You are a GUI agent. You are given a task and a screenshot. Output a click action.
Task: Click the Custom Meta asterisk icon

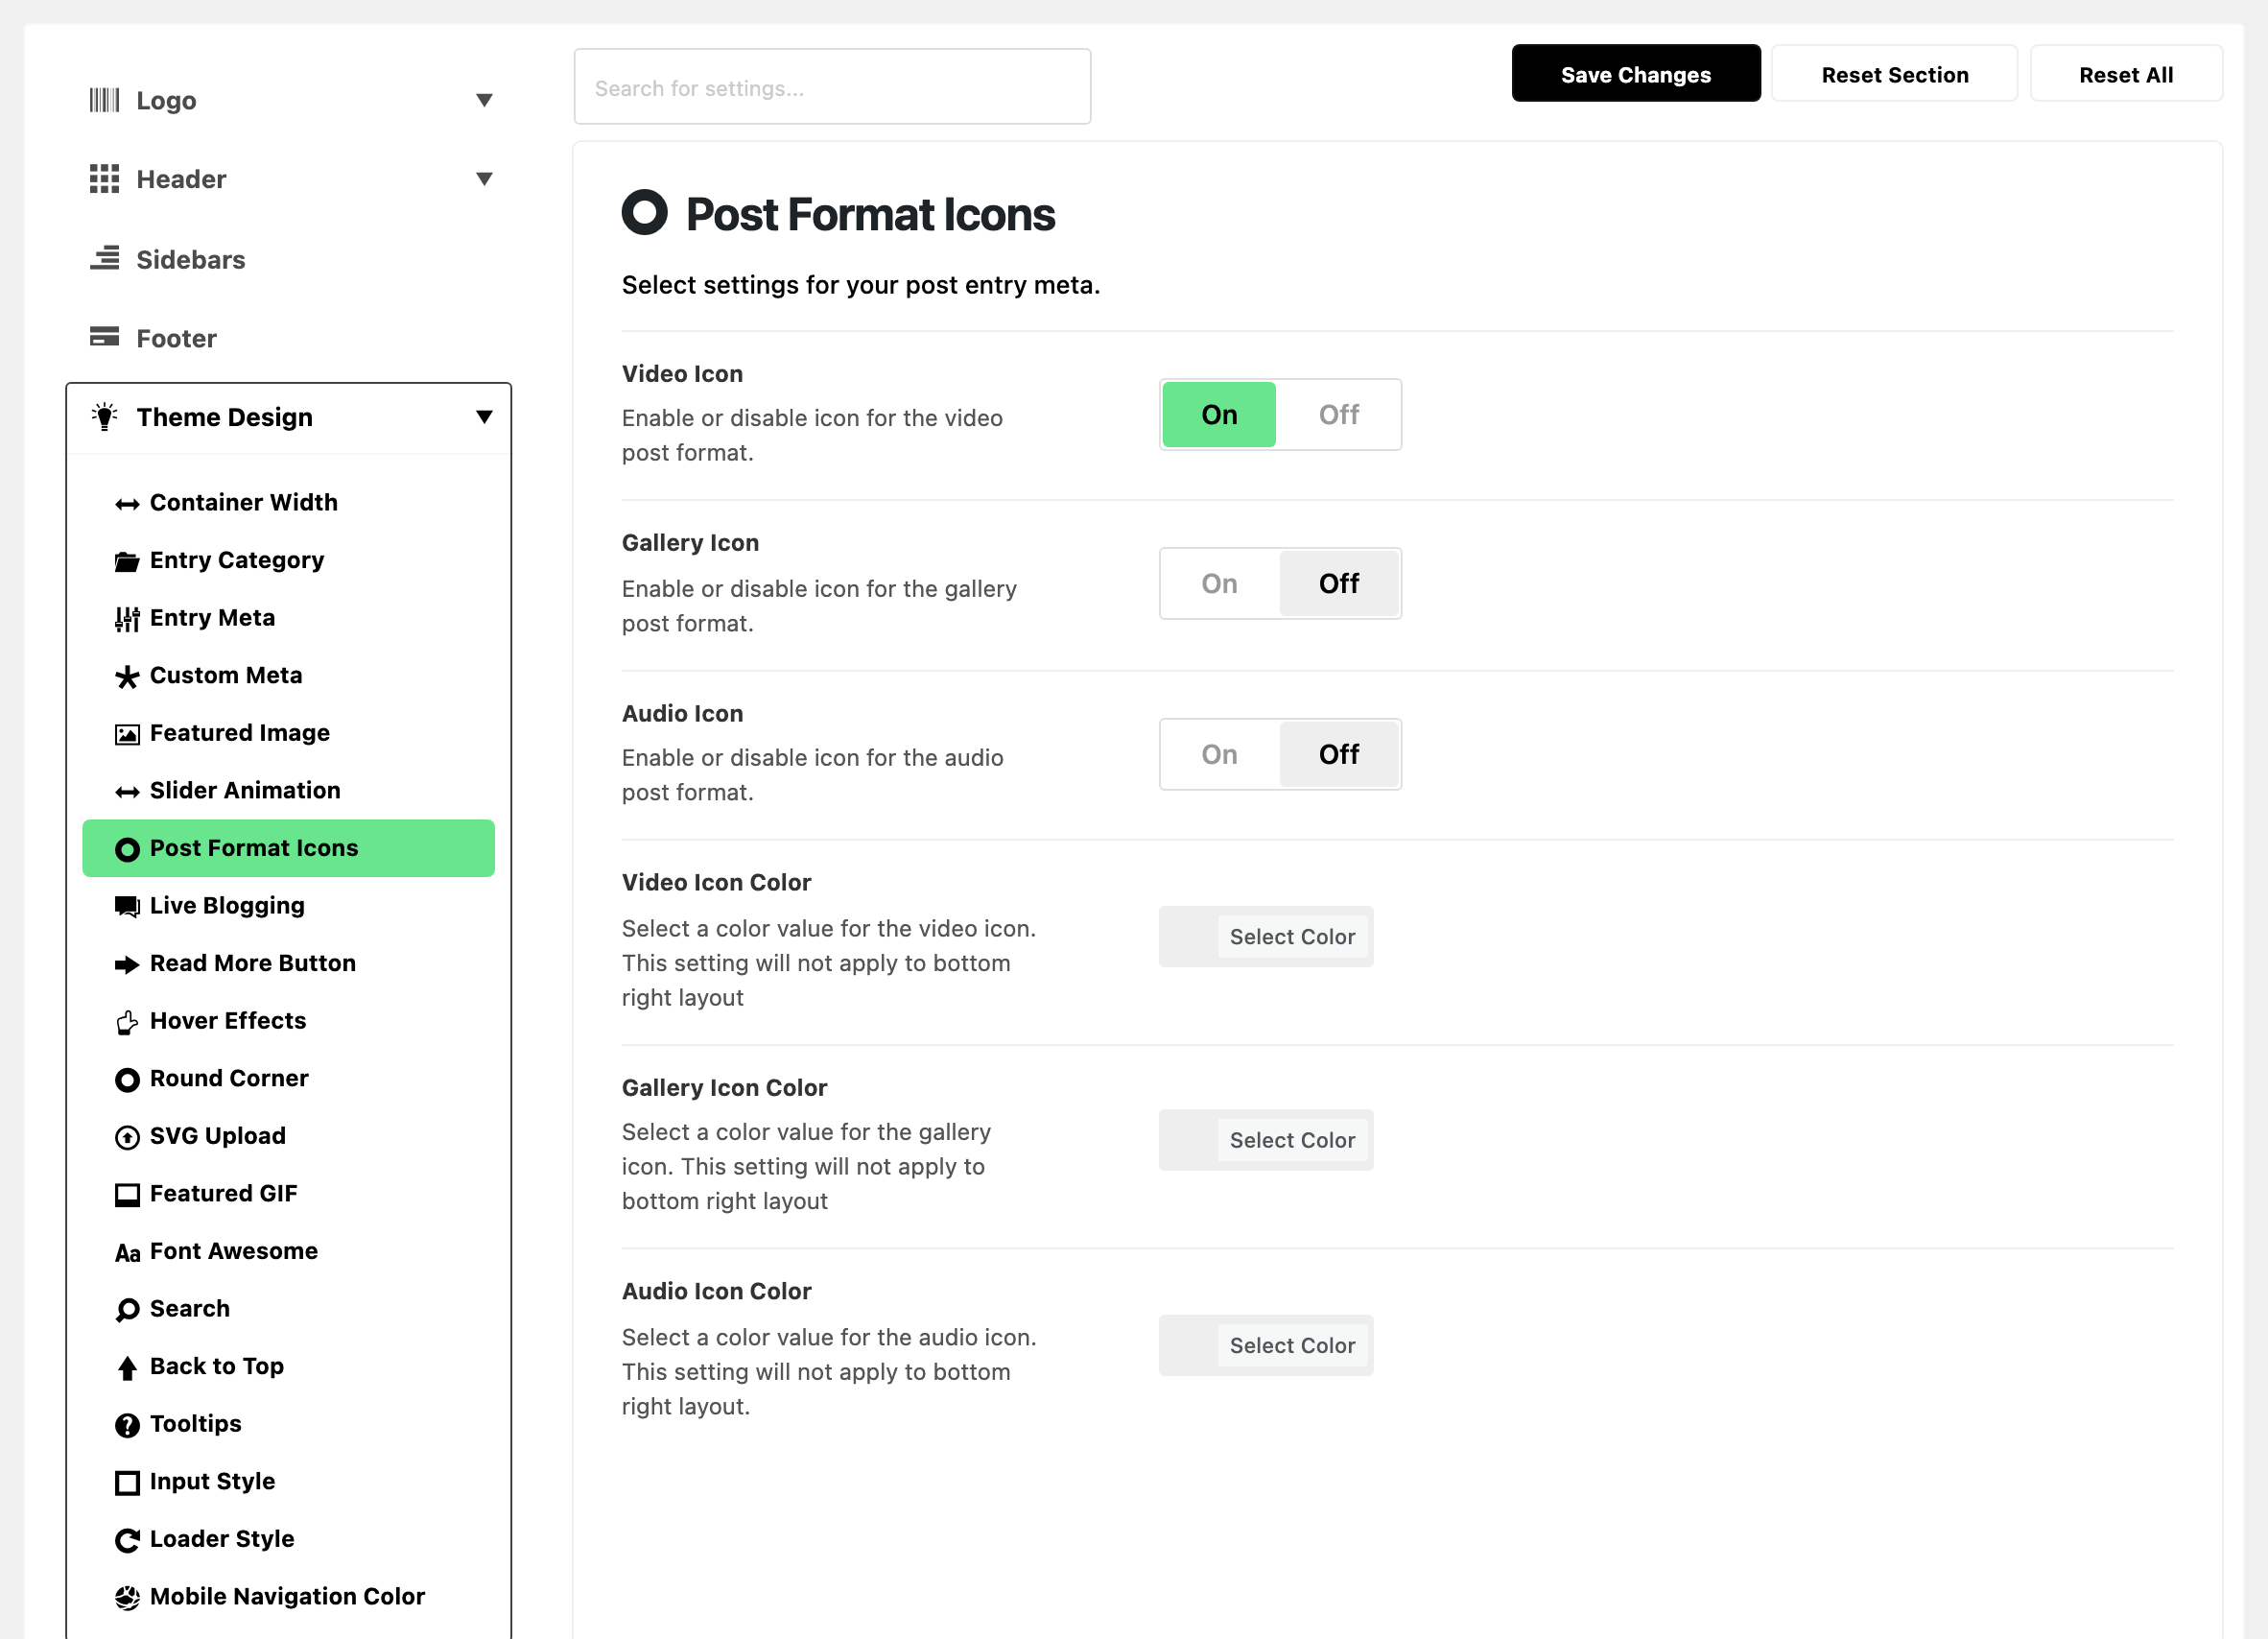click(127, 677)
